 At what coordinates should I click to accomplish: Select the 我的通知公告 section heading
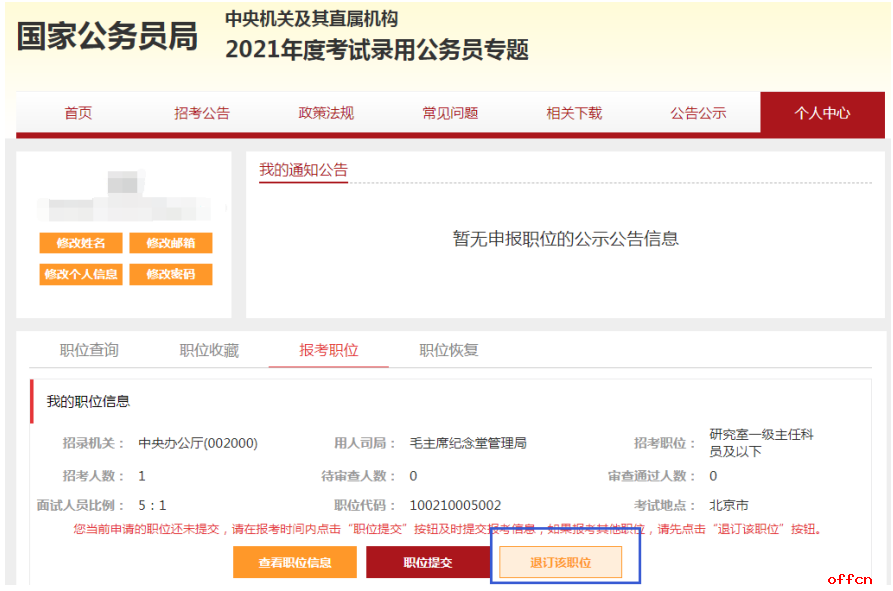[x=303, y=170]
